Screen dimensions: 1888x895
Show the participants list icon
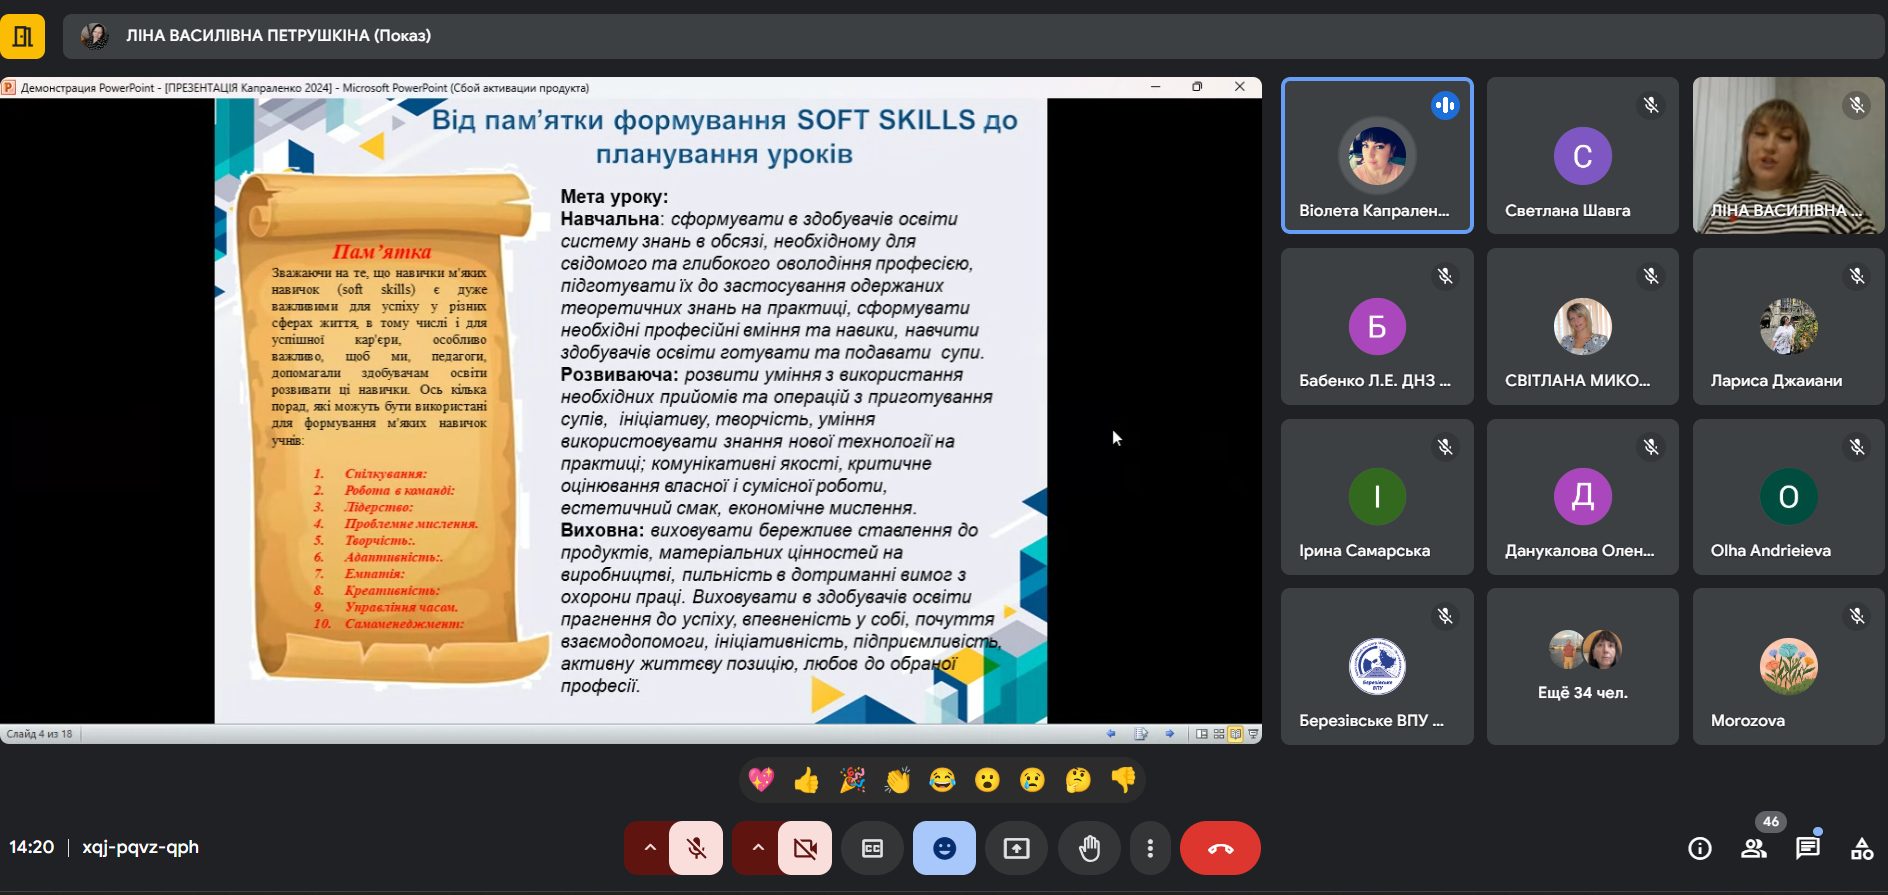coord(1753,848)
